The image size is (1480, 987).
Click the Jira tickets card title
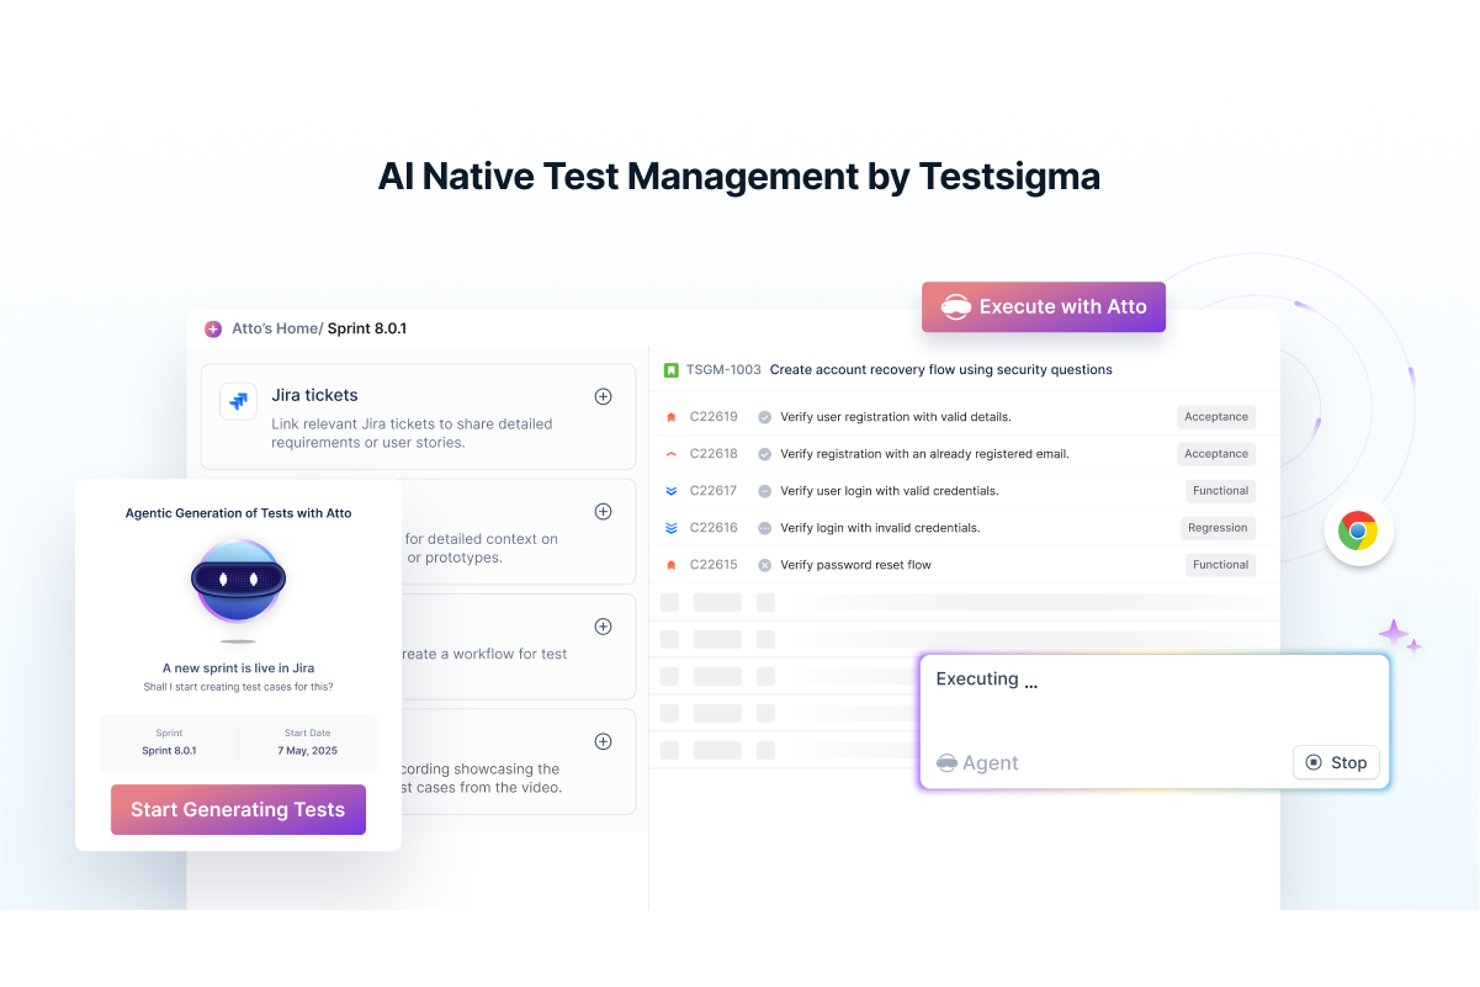tap(314, 395)
